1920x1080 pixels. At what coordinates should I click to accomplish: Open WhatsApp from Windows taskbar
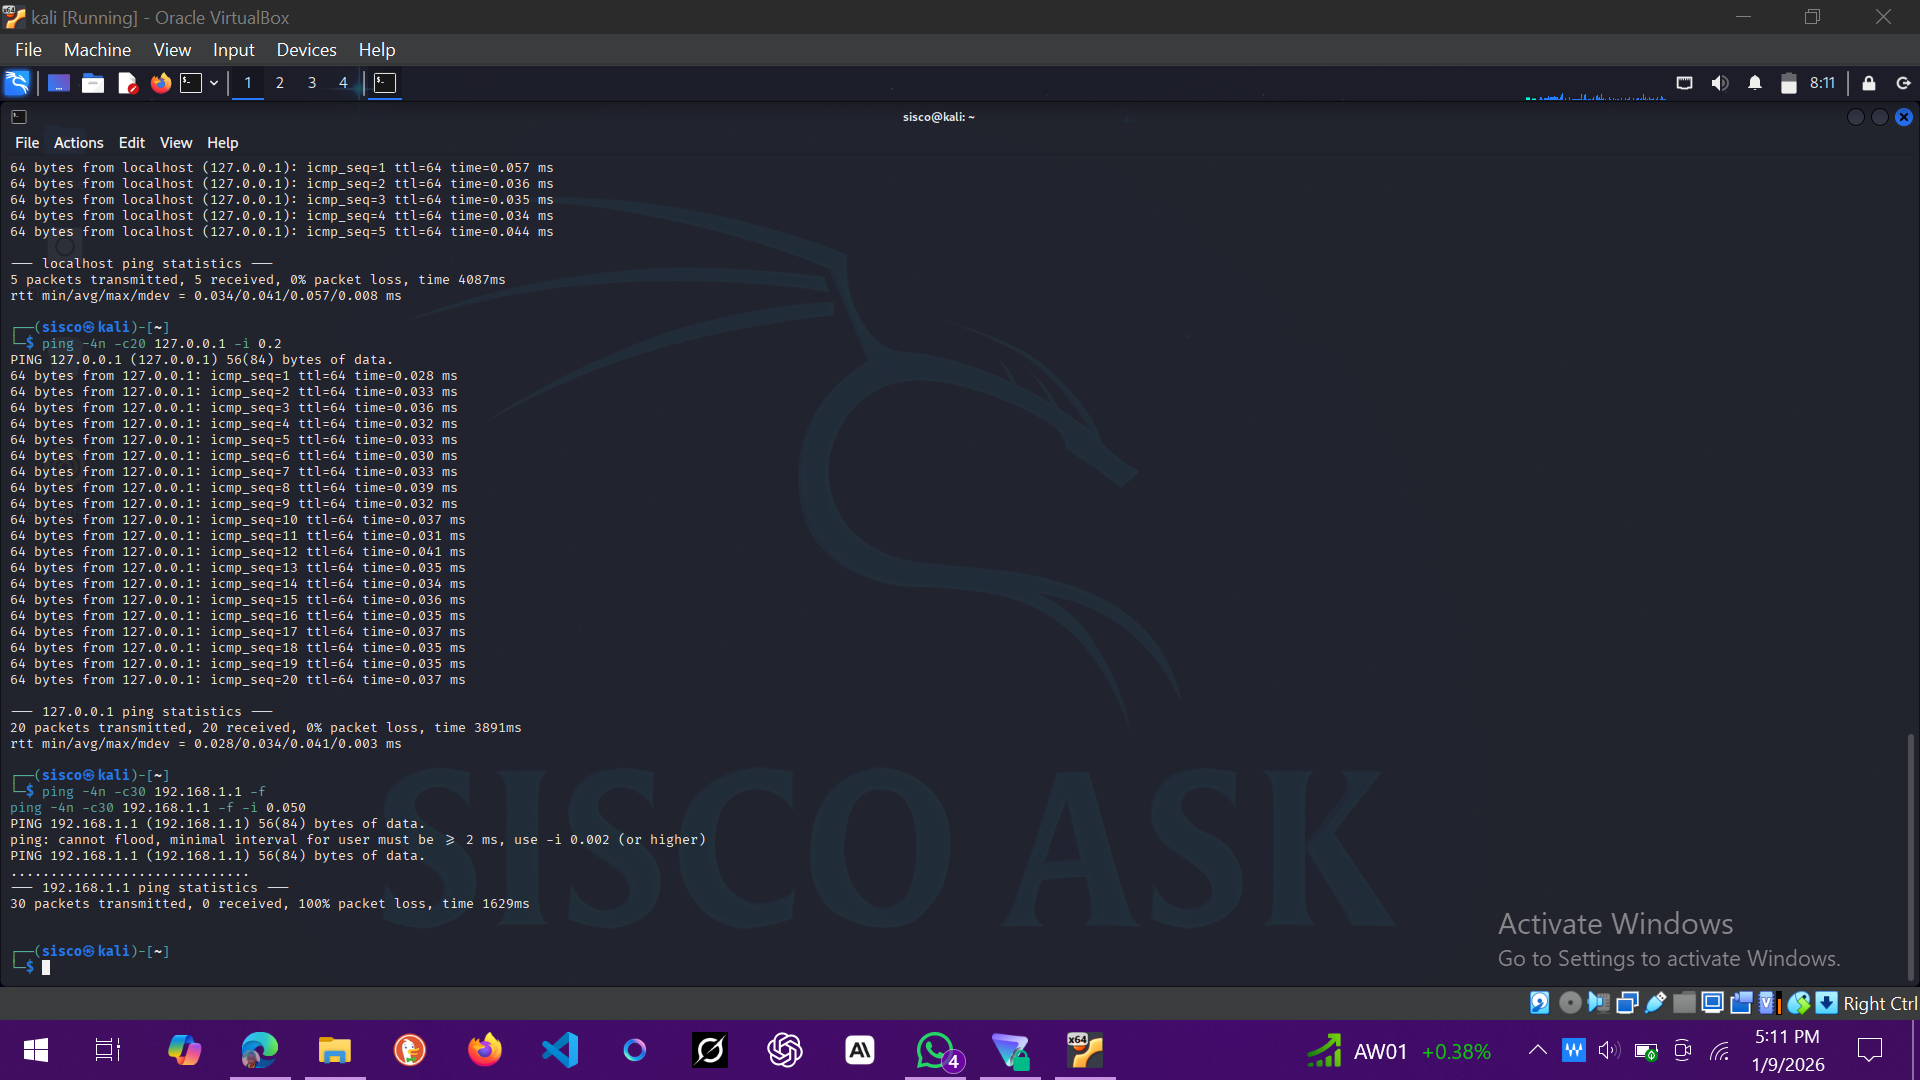pyautogui.click(x=936, y=1050)
